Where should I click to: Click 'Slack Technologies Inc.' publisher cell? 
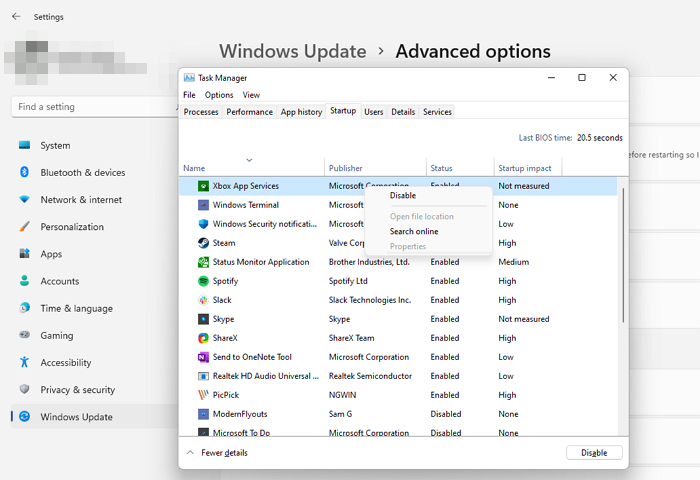click(x=370, y=300)
